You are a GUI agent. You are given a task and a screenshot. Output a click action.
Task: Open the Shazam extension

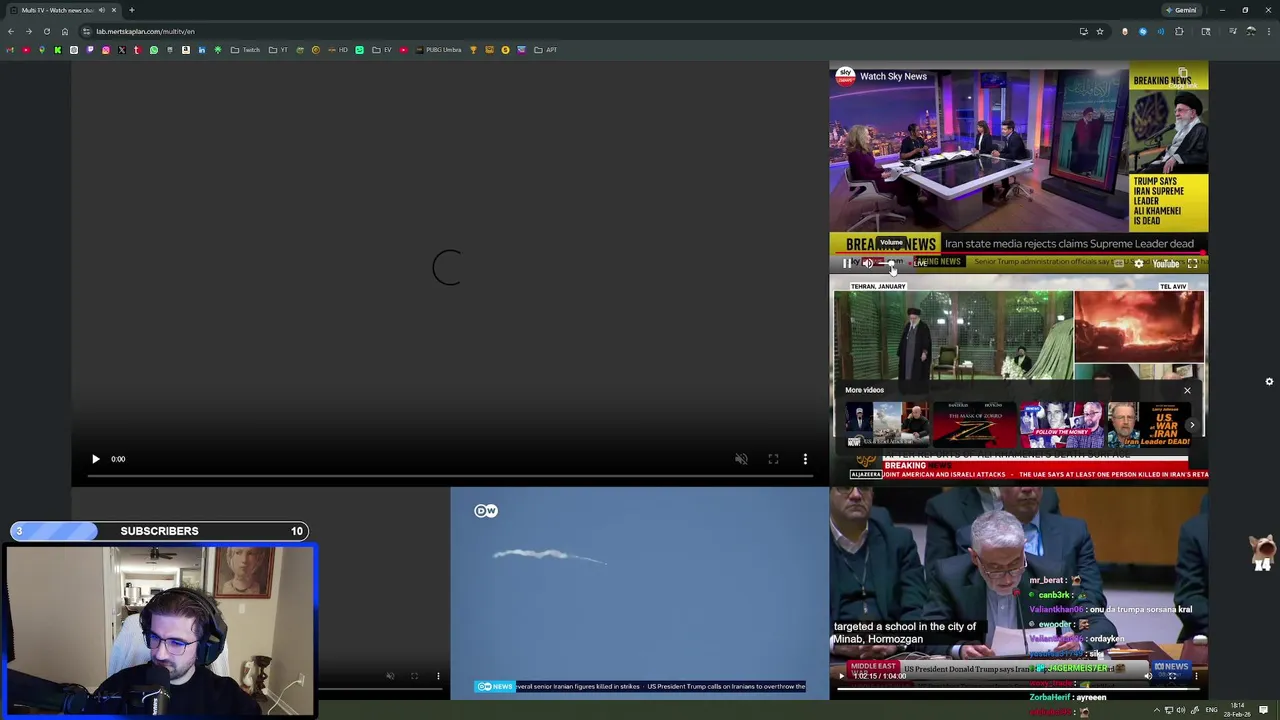(x=1142, y=31)
